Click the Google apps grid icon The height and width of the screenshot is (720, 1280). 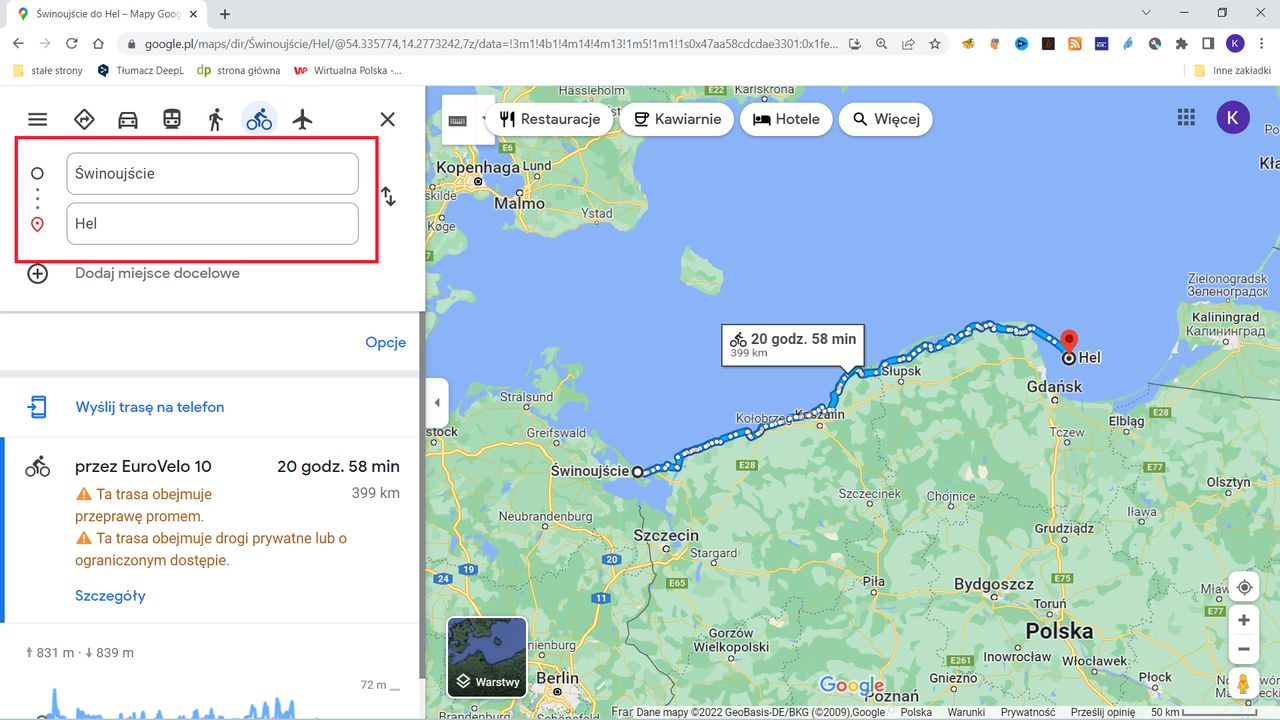tap(1186, 117)
